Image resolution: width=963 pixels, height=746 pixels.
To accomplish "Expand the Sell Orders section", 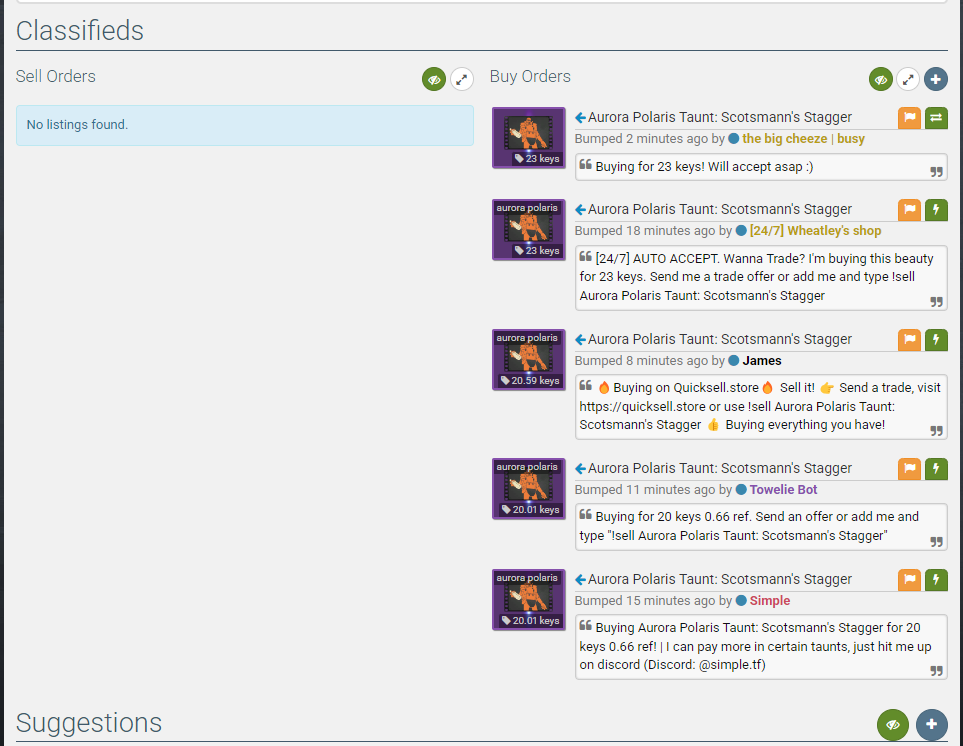I will tap(462, 79).
